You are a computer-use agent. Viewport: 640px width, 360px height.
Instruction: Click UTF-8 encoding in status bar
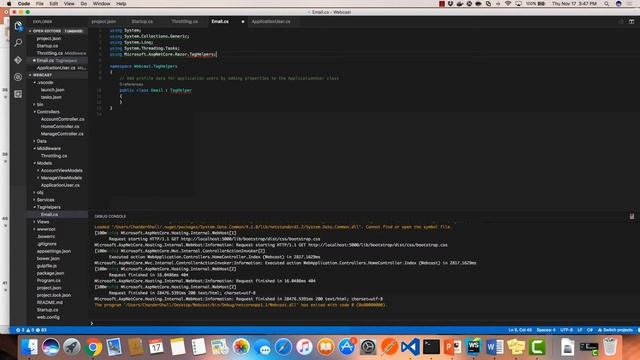(567, 330)
